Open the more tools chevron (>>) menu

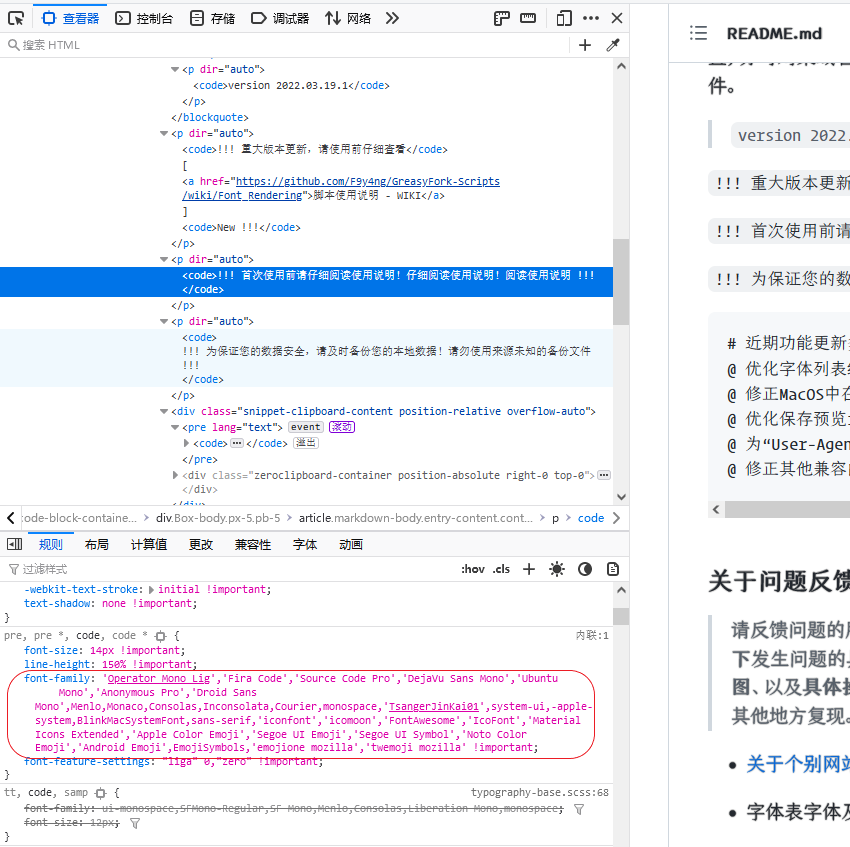[x=391, y=17]
